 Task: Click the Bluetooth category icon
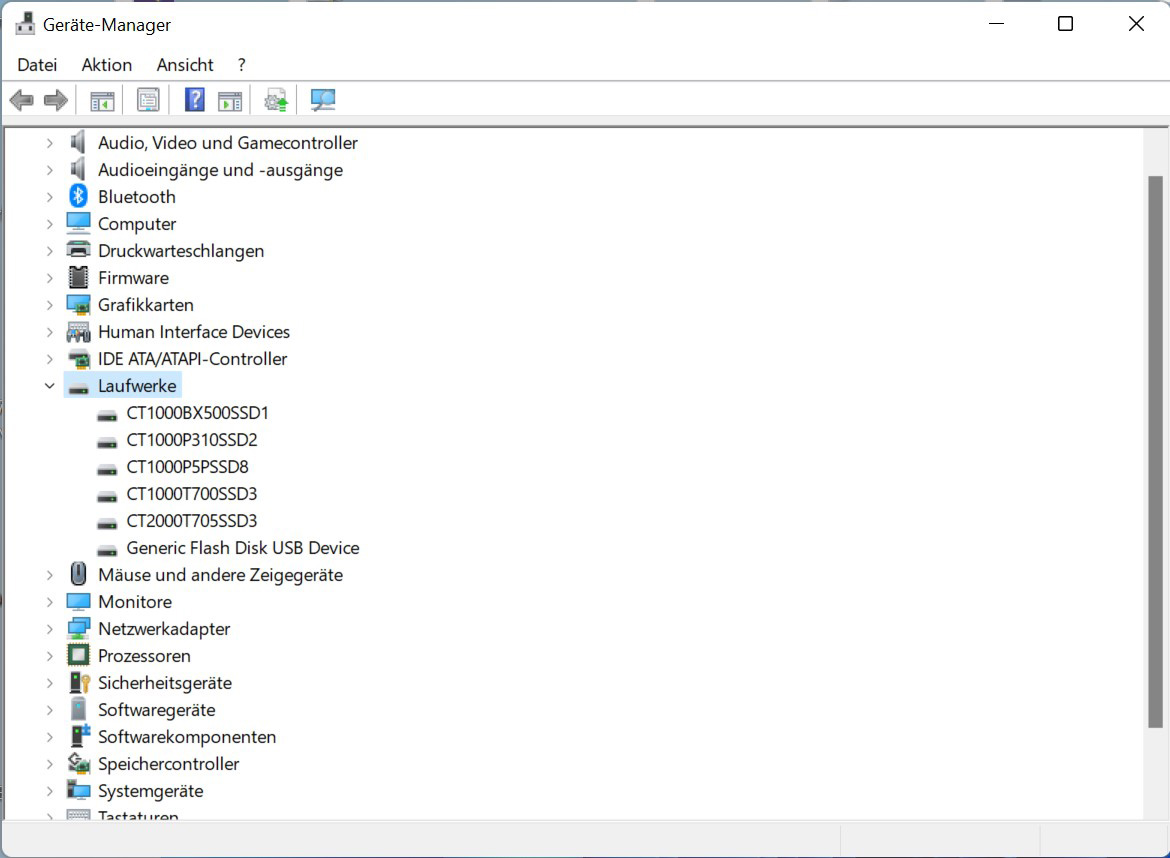[x=78, y=196]
